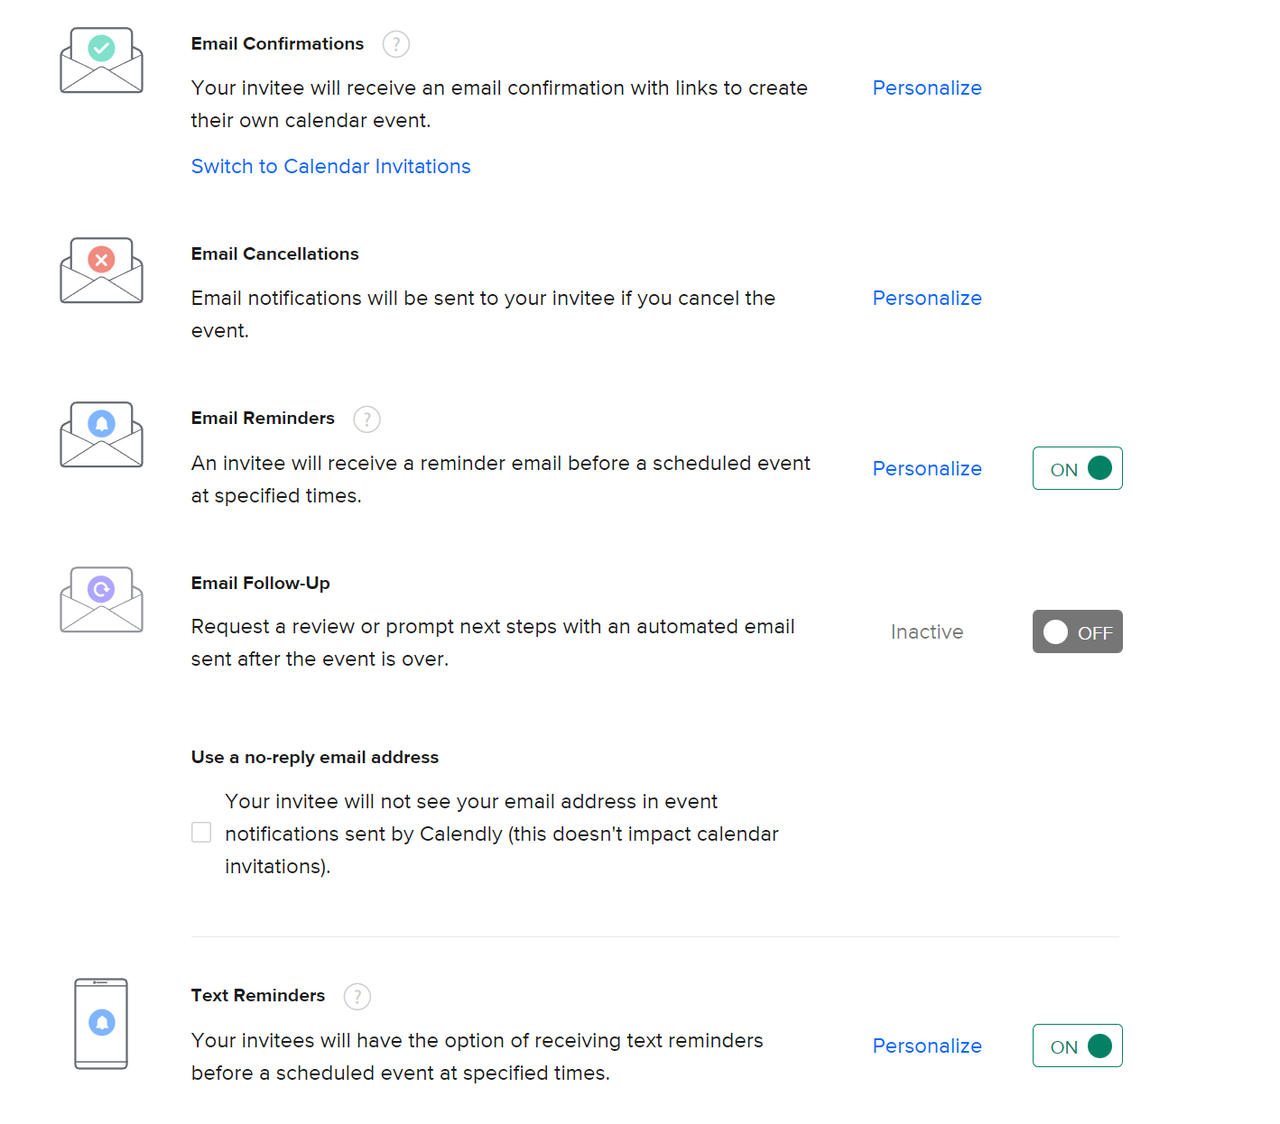Image resolution: width=1280 pixels, height=1124 pixels.
Task: Personalize the Text Reminders settings
Action: [x=926, y=1046]
